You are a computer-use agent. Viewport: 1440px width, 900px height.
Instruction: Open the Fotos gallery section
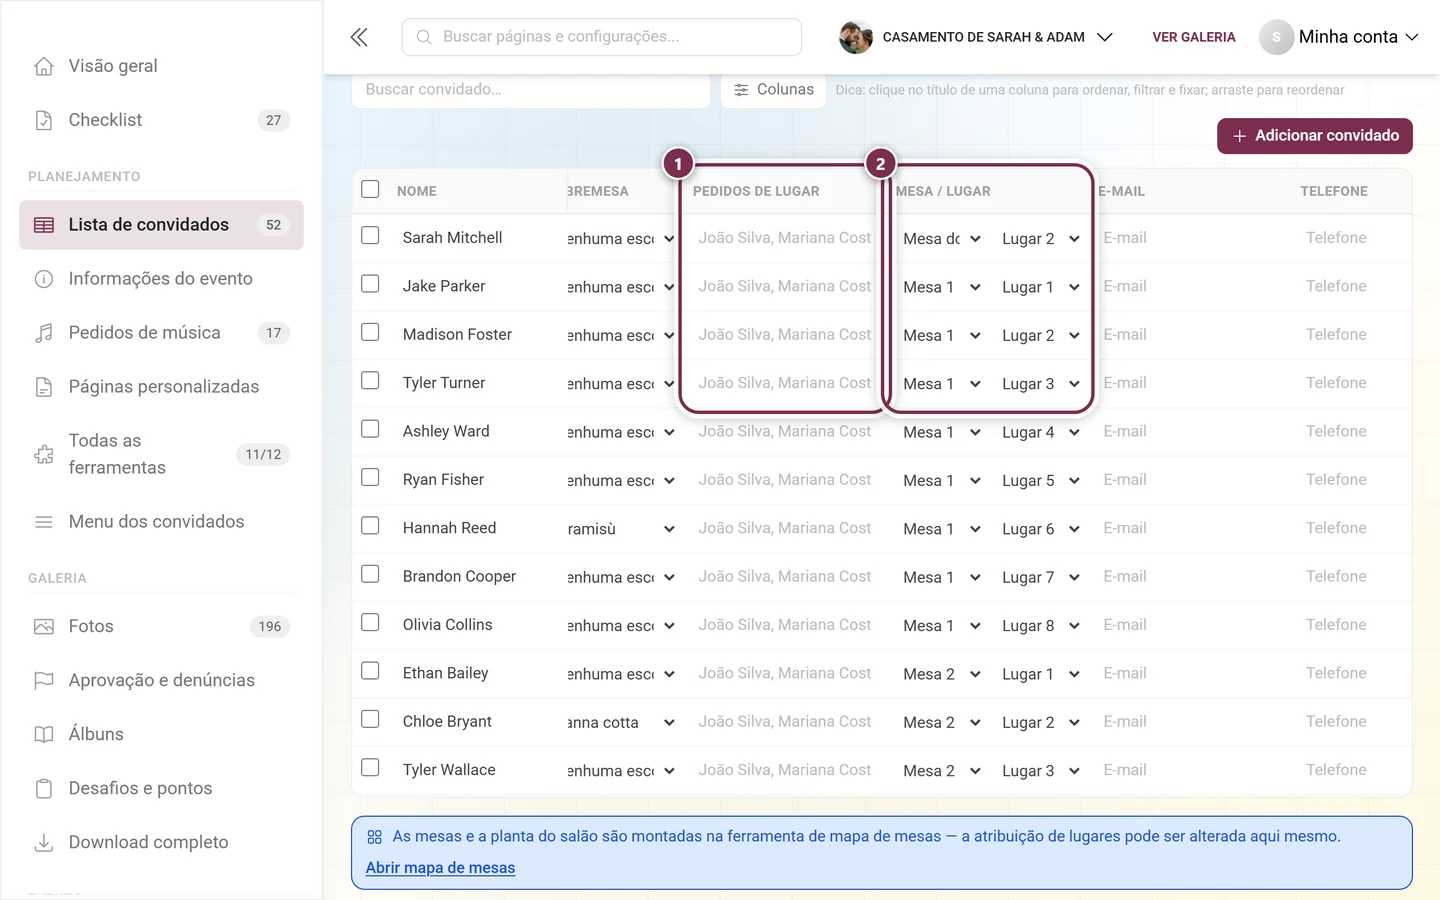[161, 627]
